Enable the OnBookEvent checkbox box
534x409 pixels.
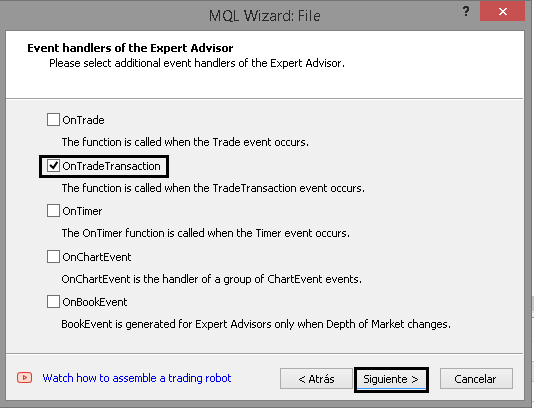(x=53, y=302)
